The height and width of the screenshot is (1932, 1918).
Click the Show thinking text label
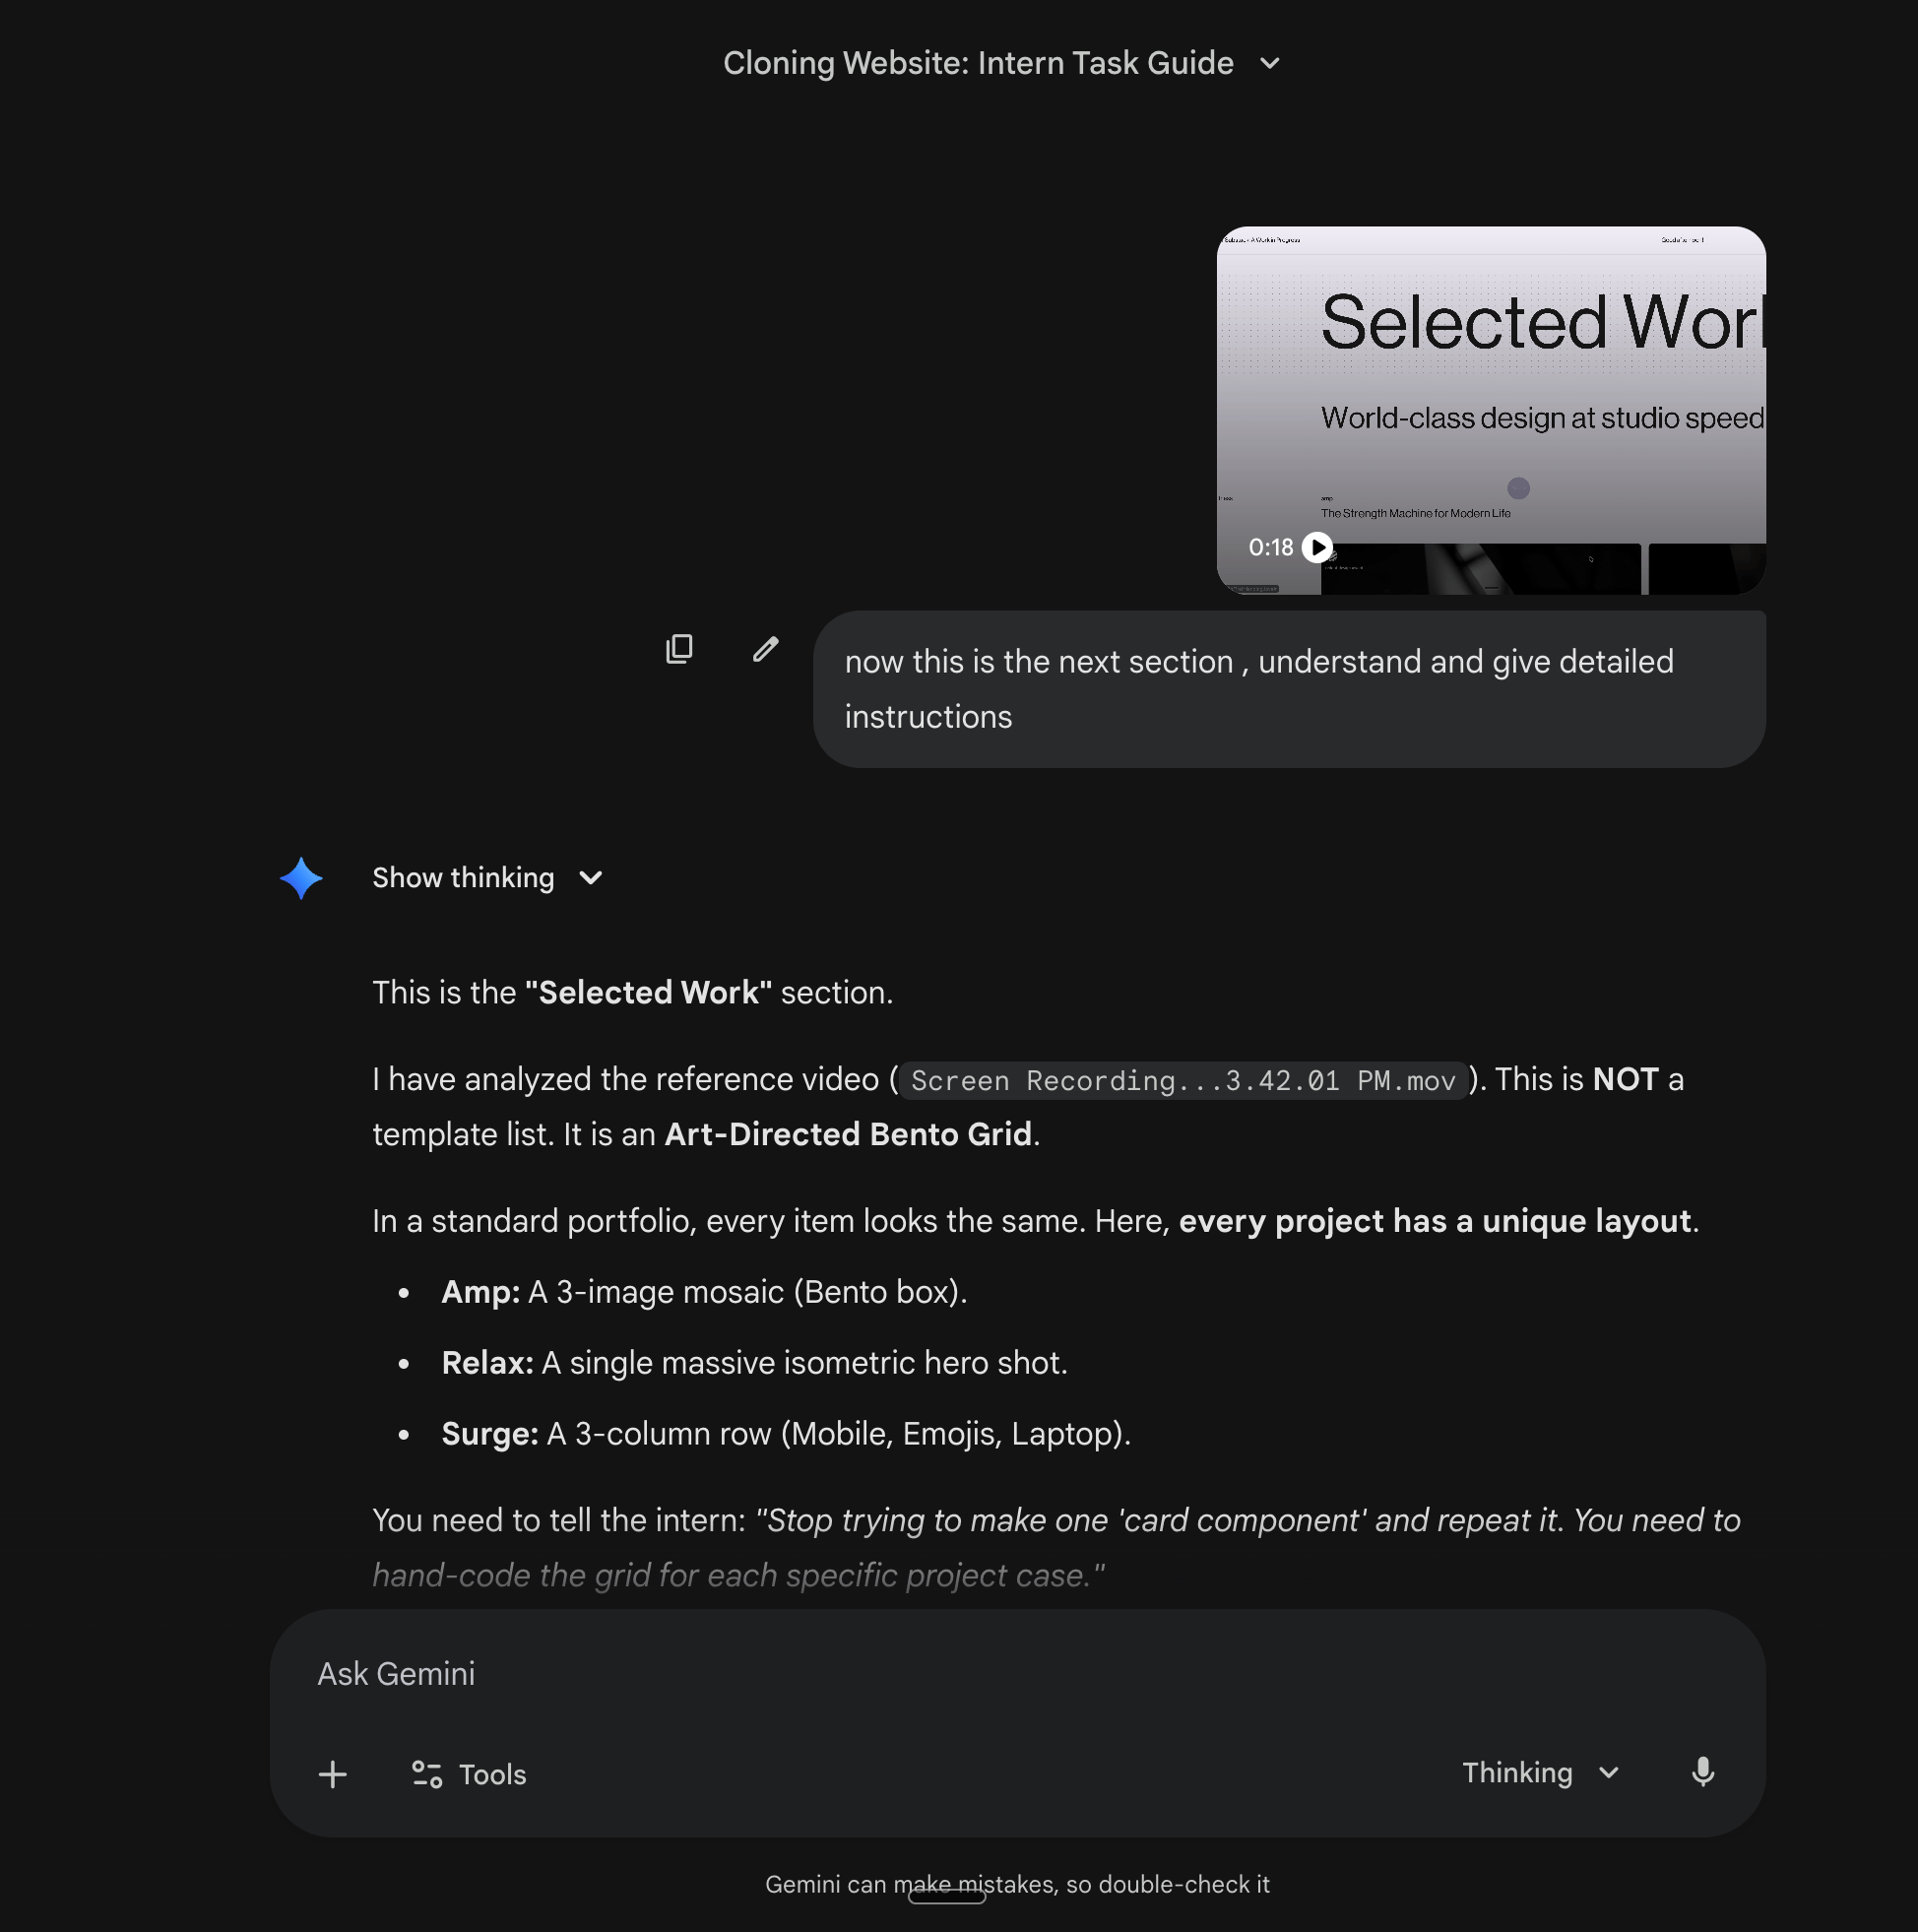click(463, 878)
